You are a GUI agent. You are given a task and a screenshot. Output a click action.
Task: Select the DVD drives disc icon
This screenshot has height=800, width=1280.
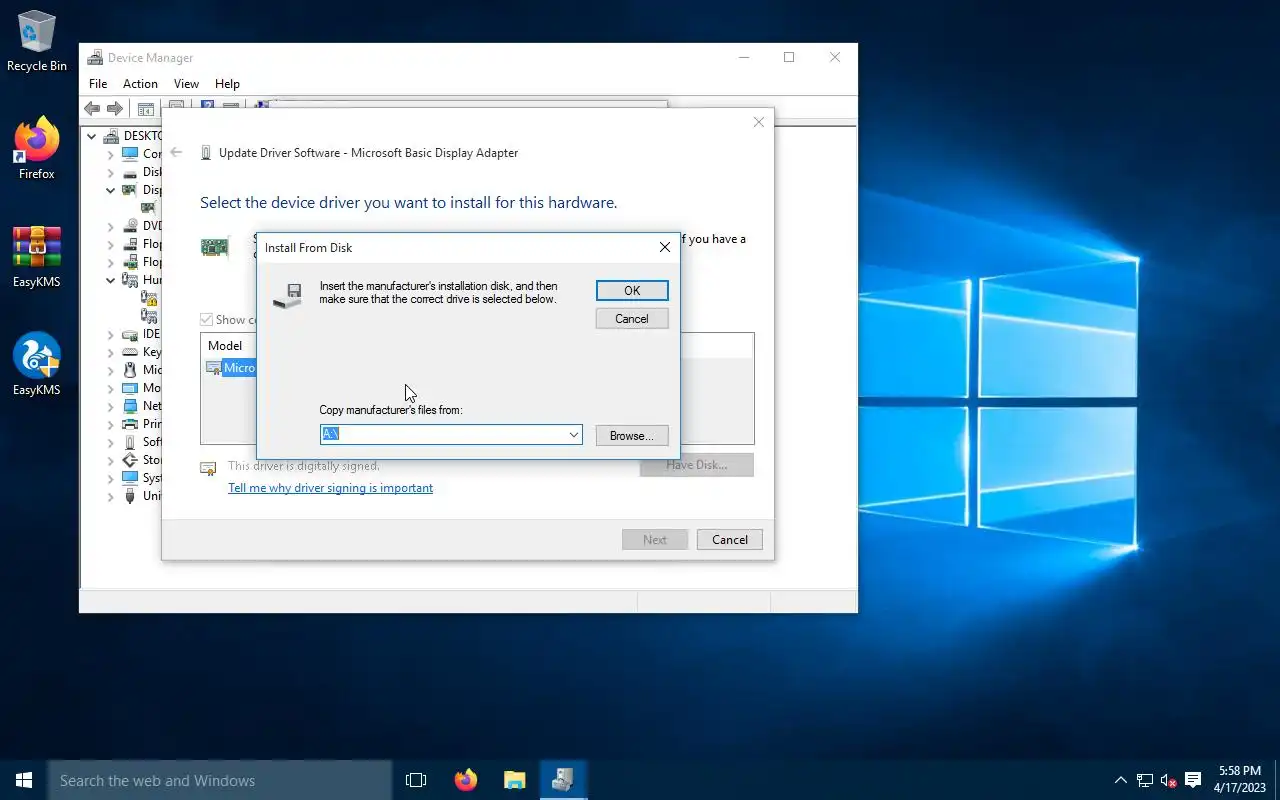coord(130,226)
